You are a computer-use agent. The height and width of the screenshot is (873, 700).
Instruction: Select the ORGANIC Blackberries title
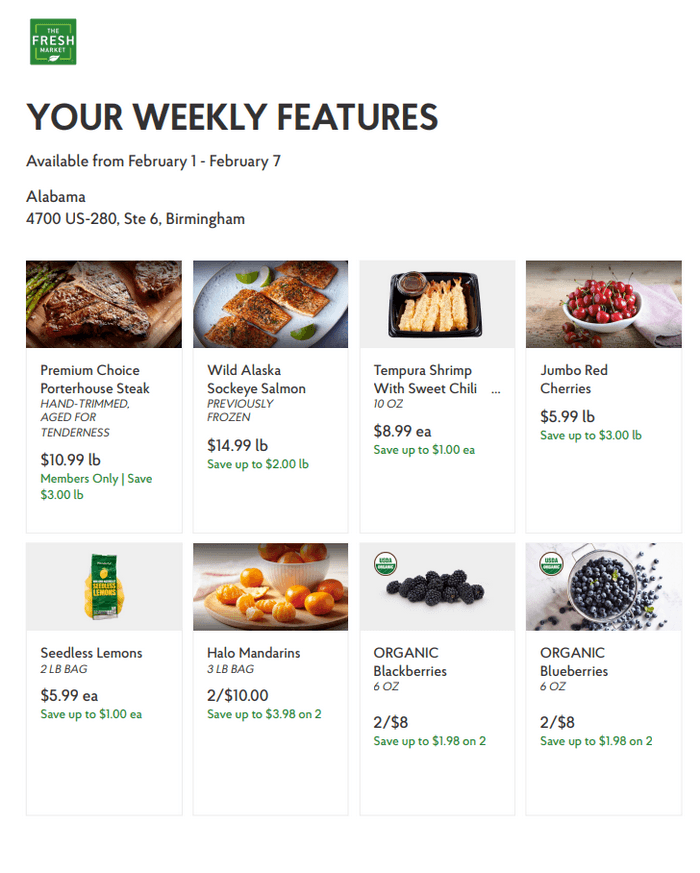click(x=410, y=661)
